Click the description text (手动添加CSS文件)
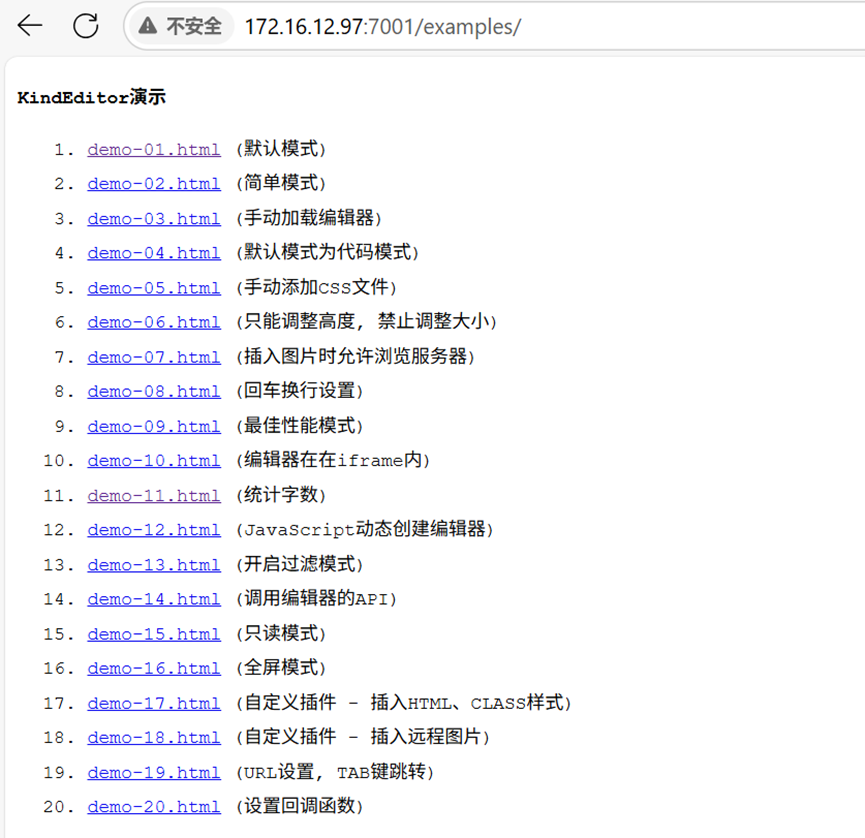Screen dimensions: 865x838 point(316,288)
